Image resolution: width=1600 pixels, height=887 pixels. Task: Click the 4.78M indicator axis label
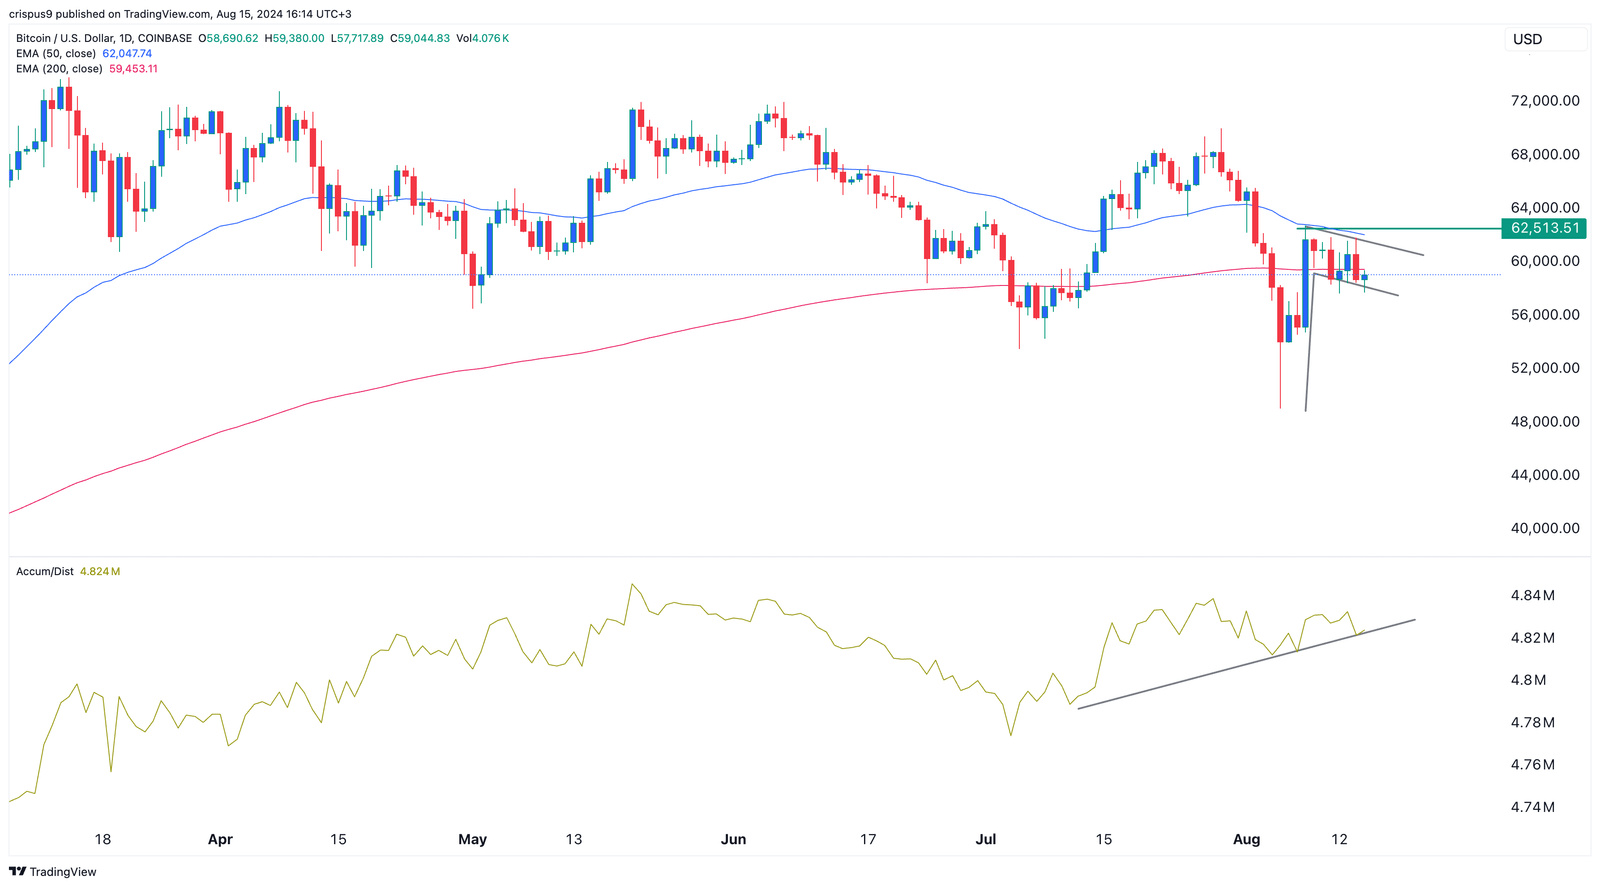pos(1533,722)
